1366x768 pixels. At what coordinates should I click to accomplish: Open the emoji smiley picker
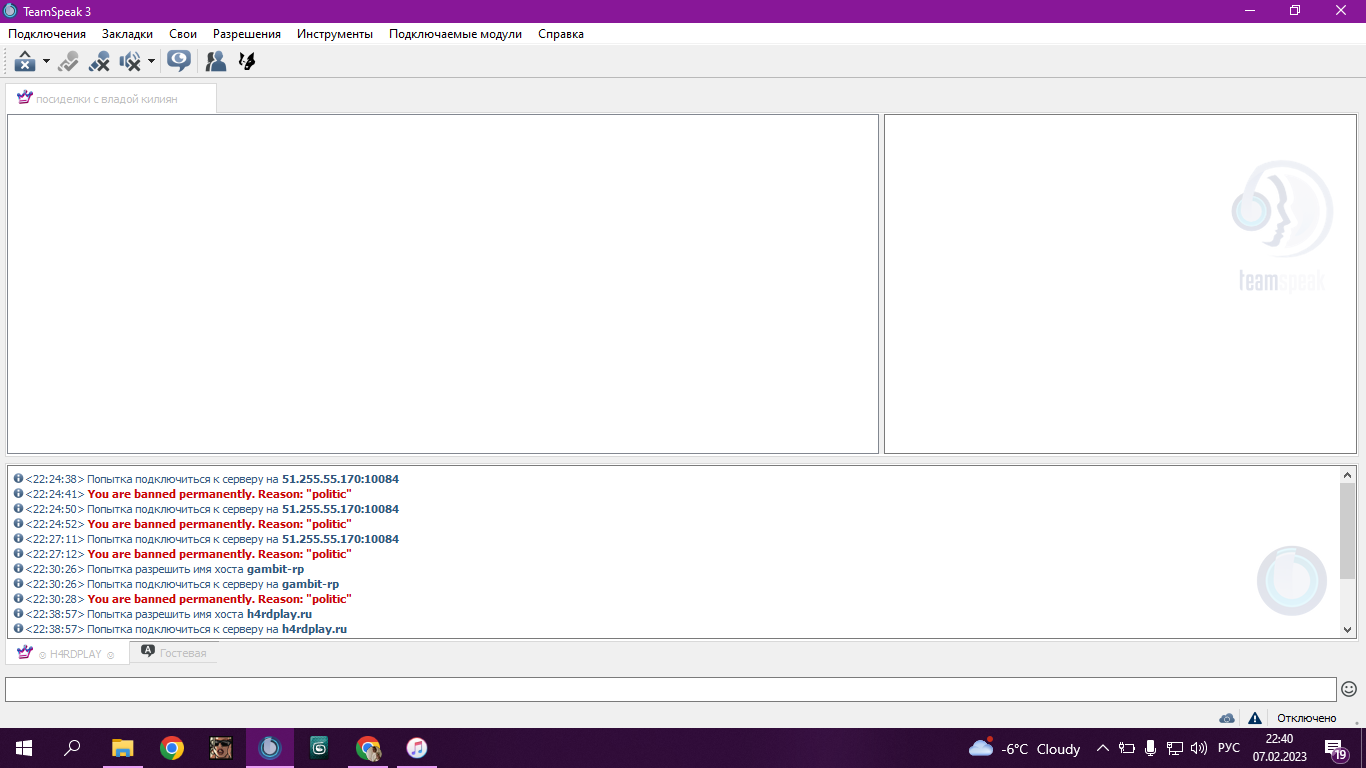point(1349,689)
